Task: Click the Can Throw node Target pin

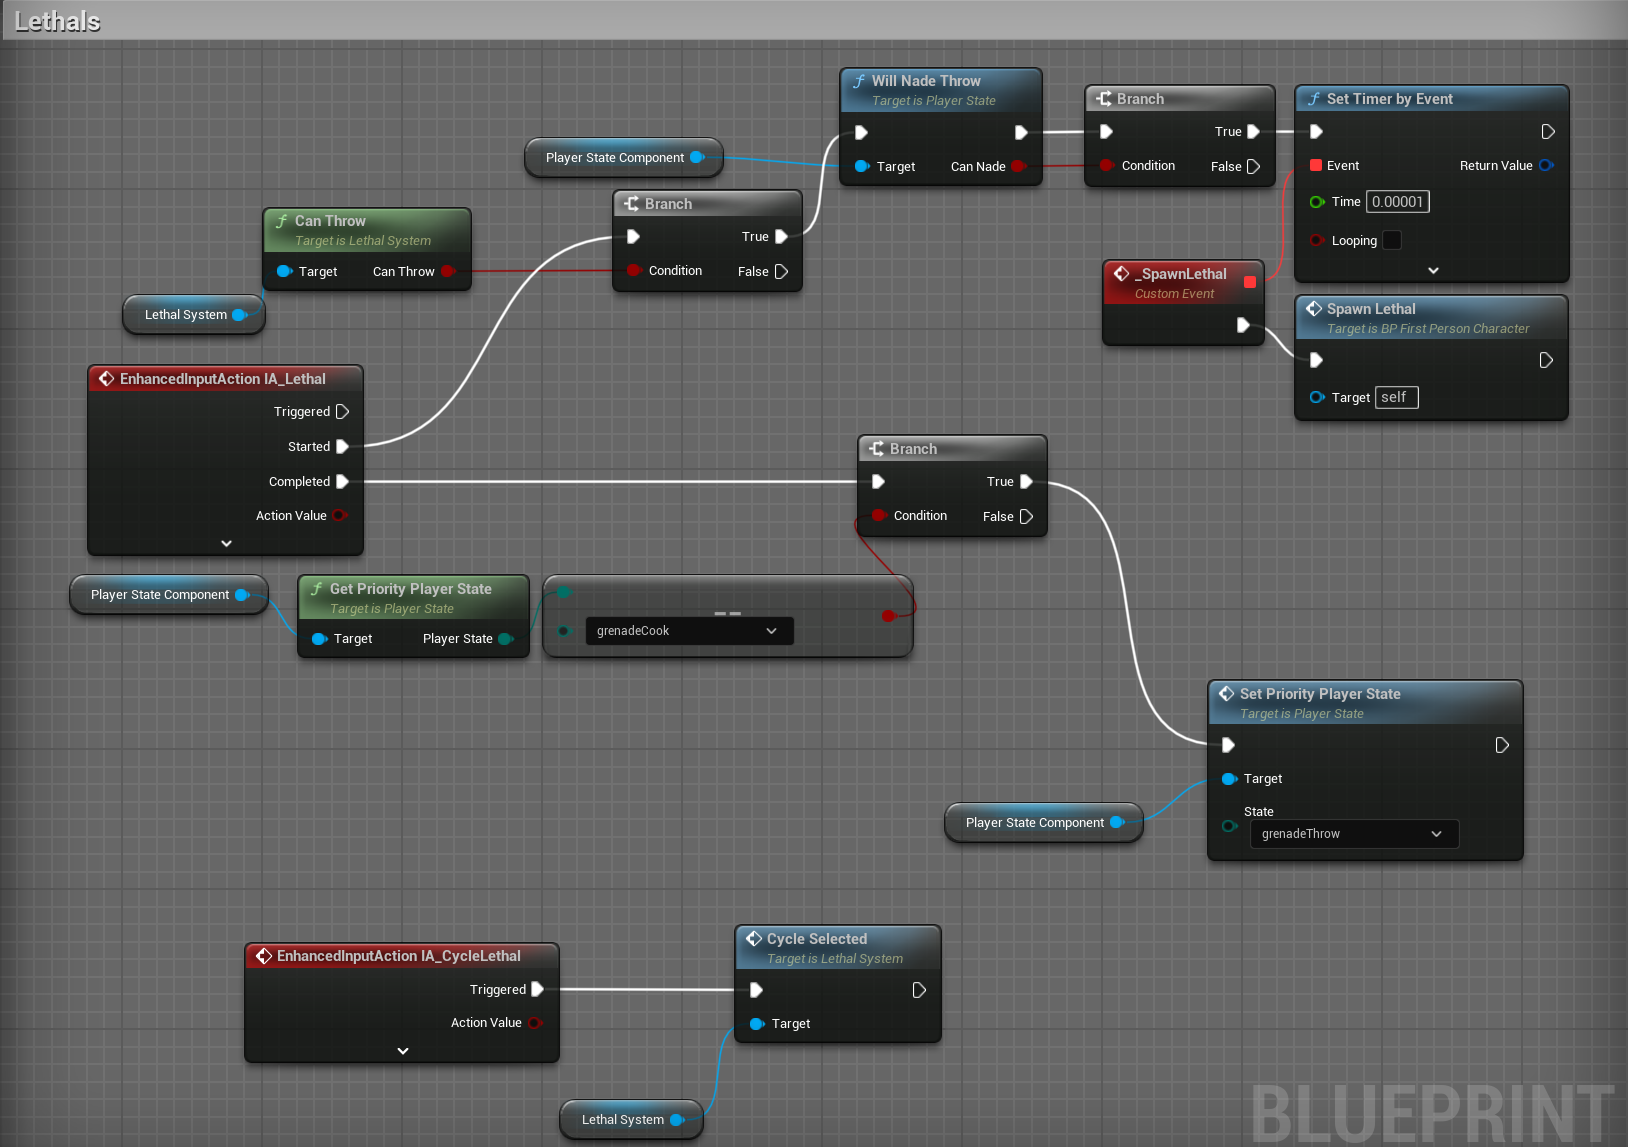Action: [x=284, y=272]
